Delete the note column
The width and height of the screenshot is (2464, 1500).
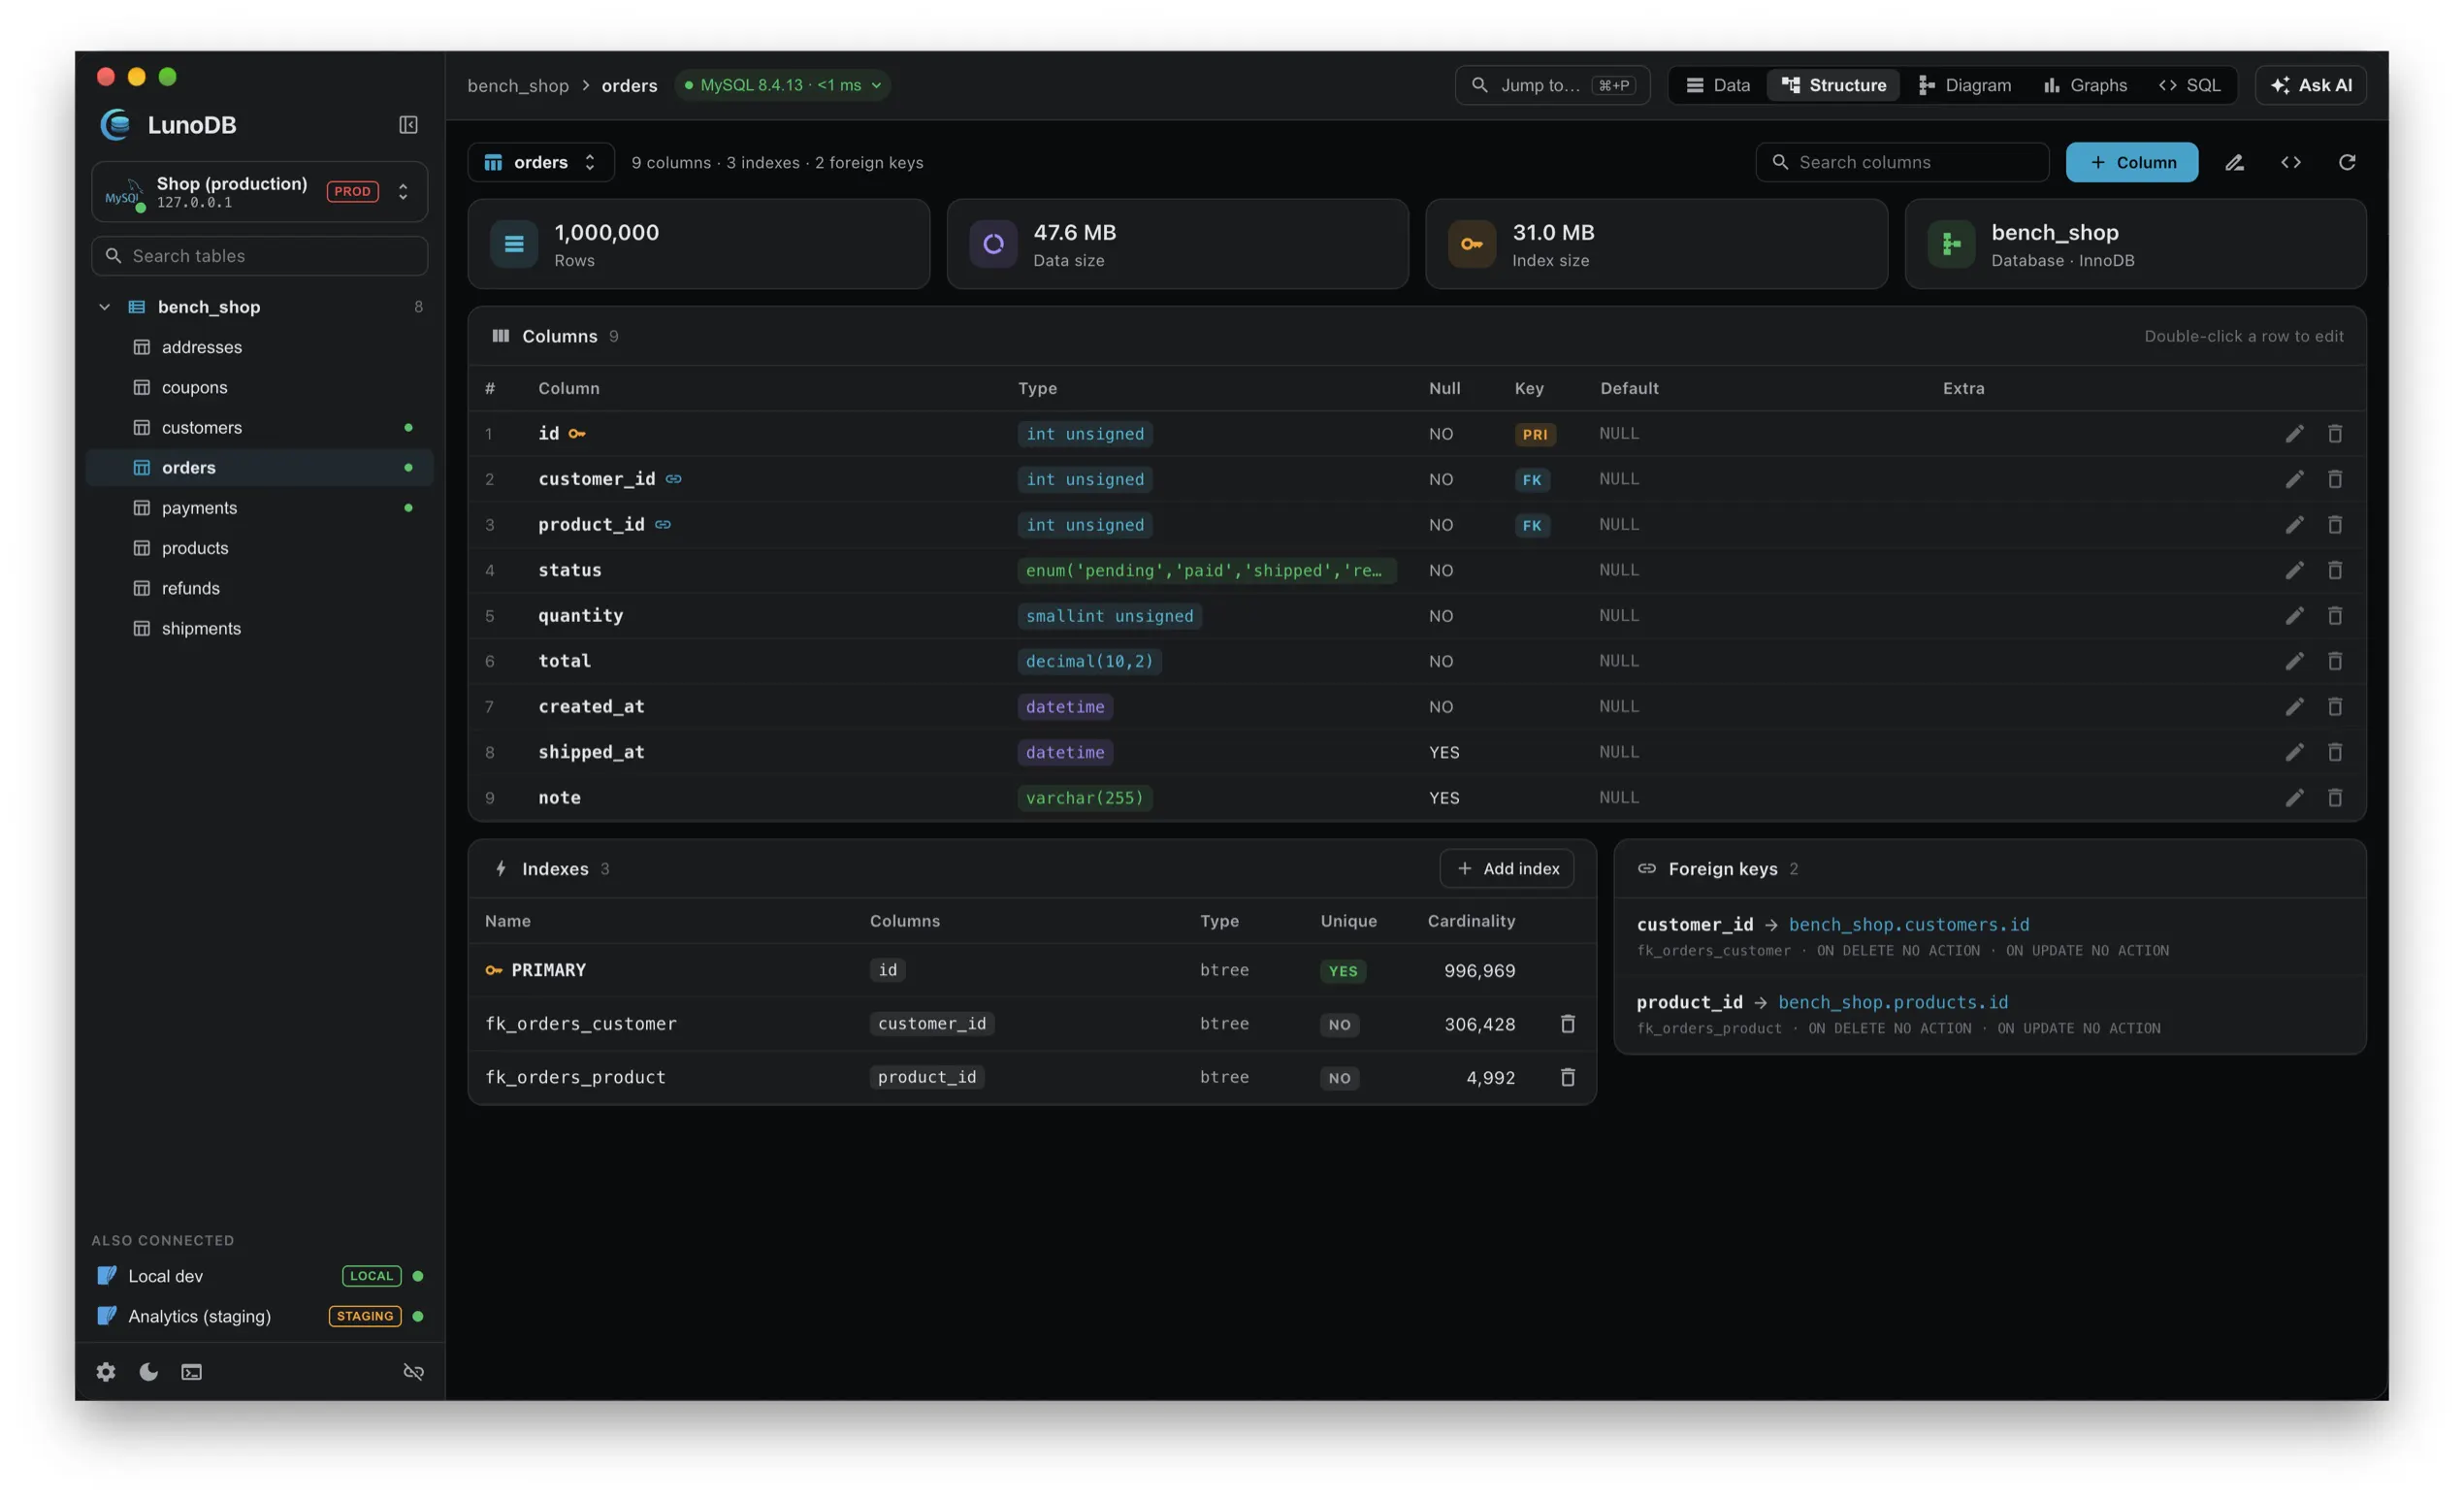point(2335,797)
